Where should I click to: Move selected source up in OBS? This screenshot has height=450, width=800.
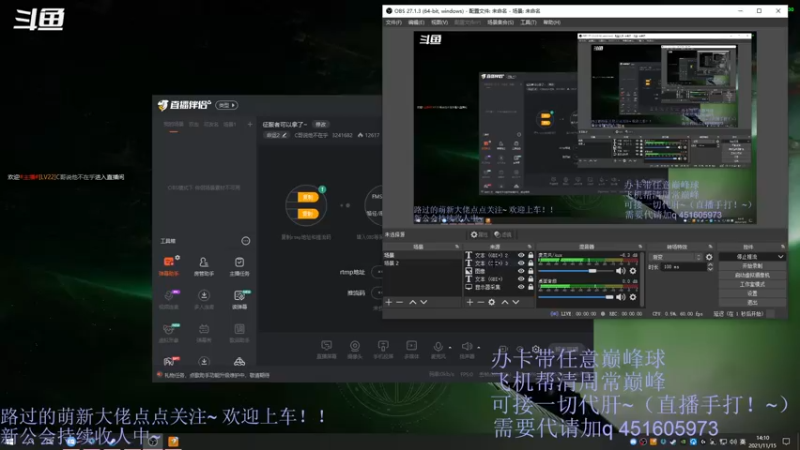click(505, 303)
